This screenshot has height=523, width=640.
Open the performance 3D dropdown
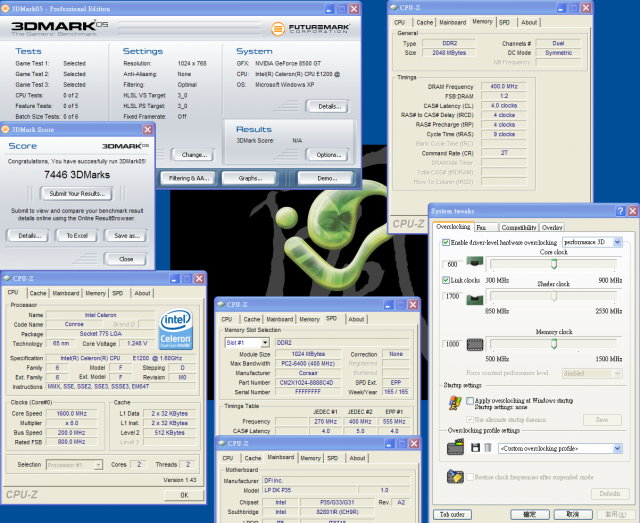tap(618, 242)
